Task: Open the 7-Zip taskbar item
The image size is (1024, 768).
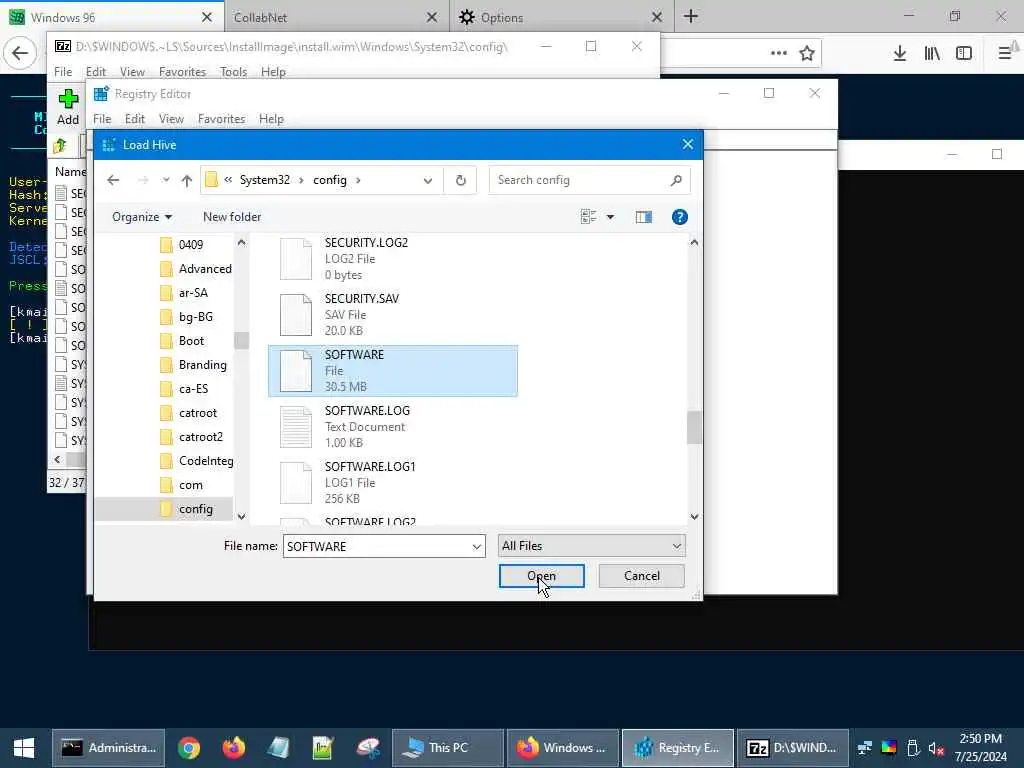Action: click(793, 748)
